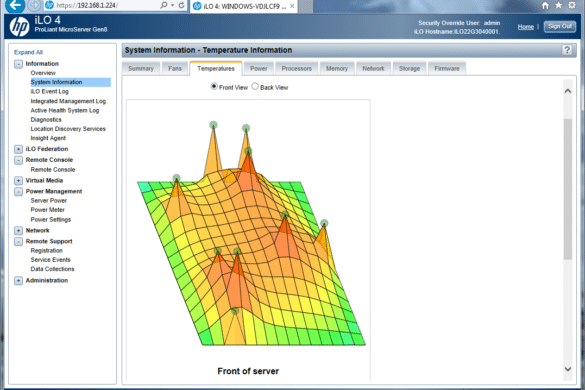The height and width of the screenshot is (390, 585).
Task: Open Data Collections page
Action: click(x=52, y=269)
